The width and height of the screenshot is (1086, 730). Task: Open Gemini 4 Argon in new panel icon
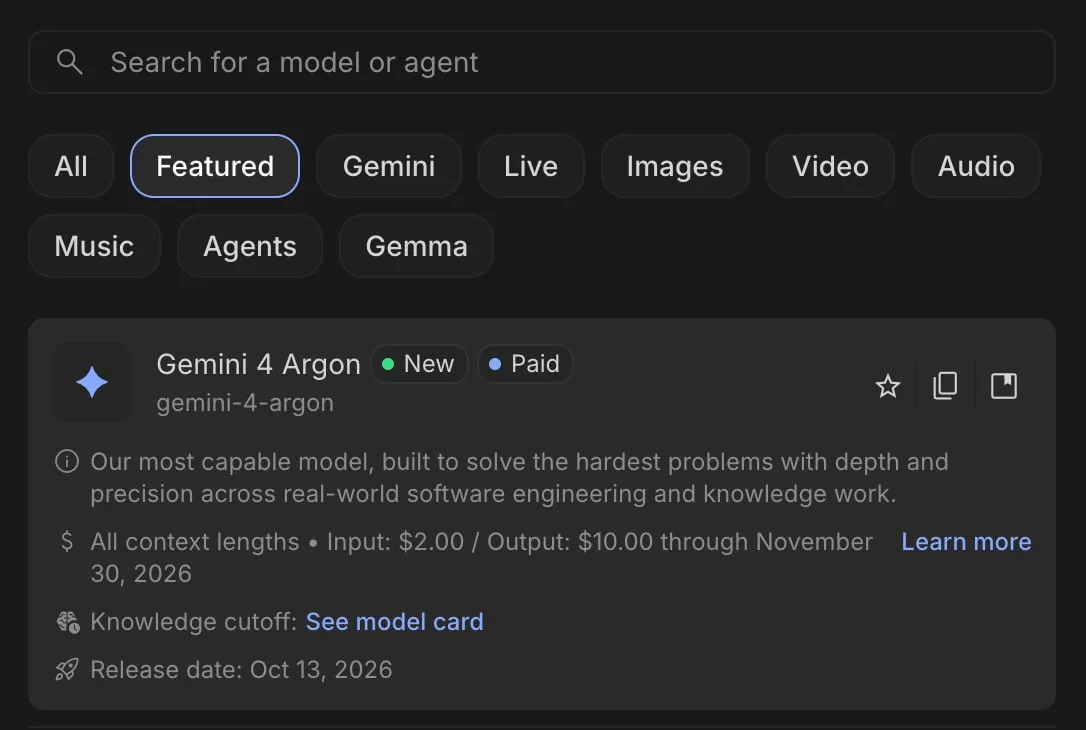point(1004,386)
